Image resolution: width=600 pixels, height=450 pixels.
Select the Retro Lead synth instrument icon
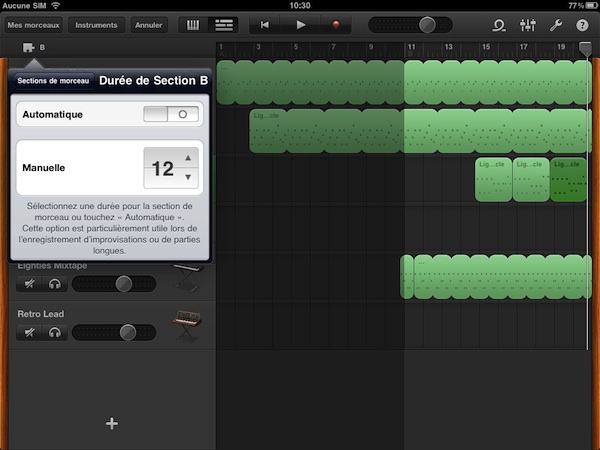[x=187, y=325]
